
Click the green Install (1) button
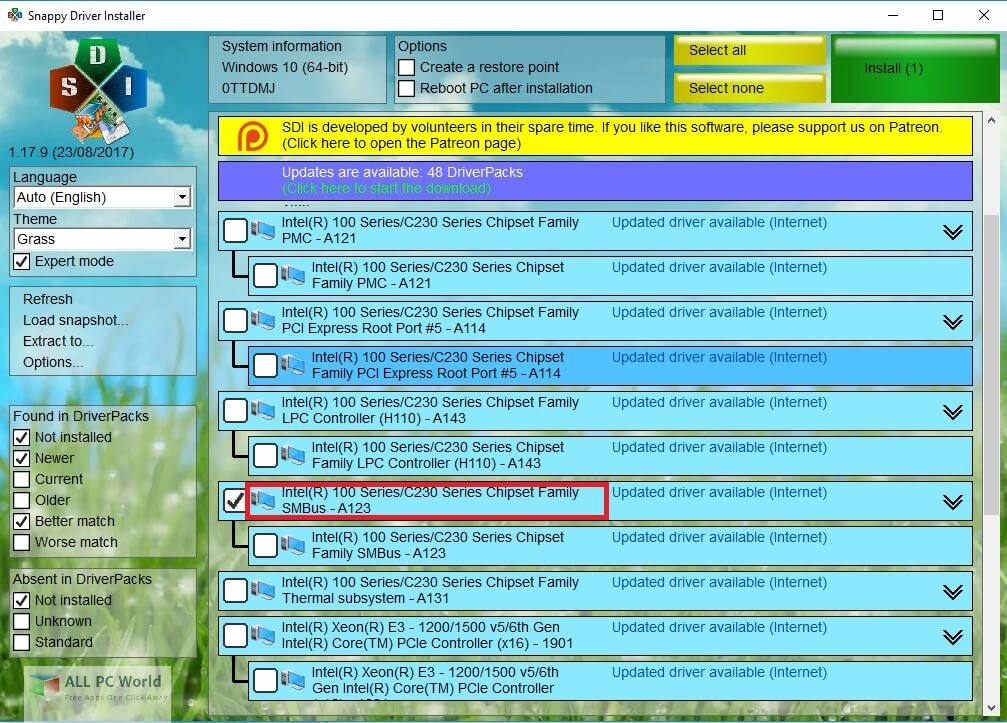915,69
